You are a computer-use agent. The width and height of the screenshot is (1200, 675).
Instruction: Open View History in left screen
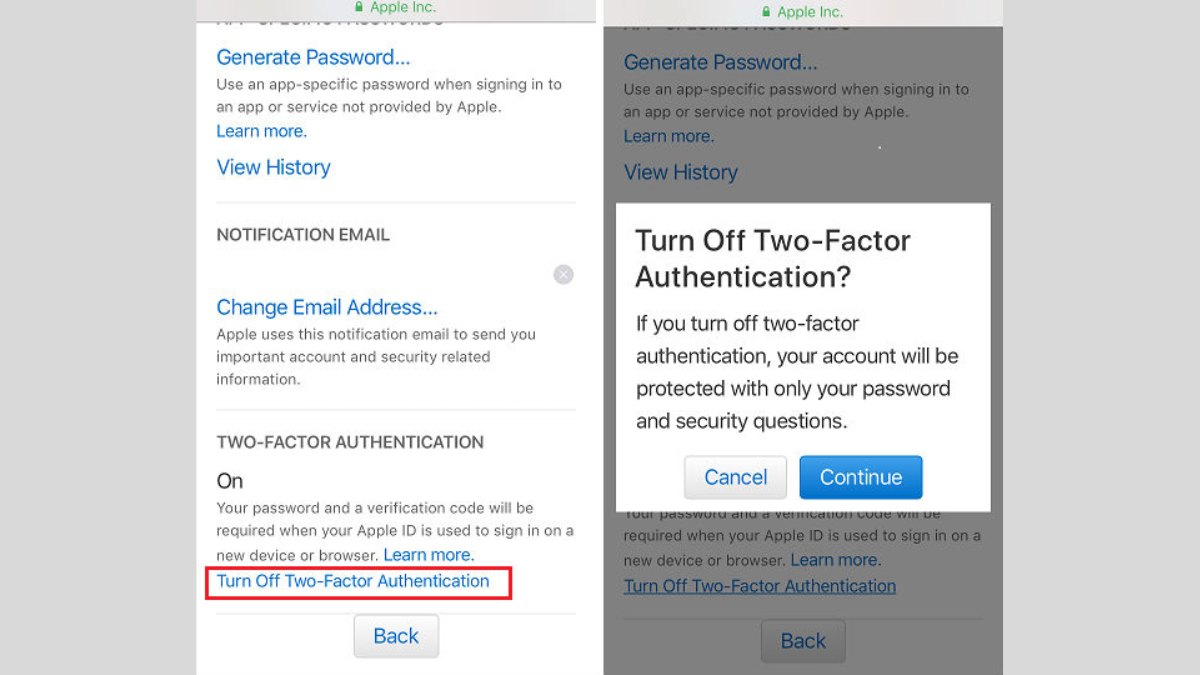coord(274,167)
